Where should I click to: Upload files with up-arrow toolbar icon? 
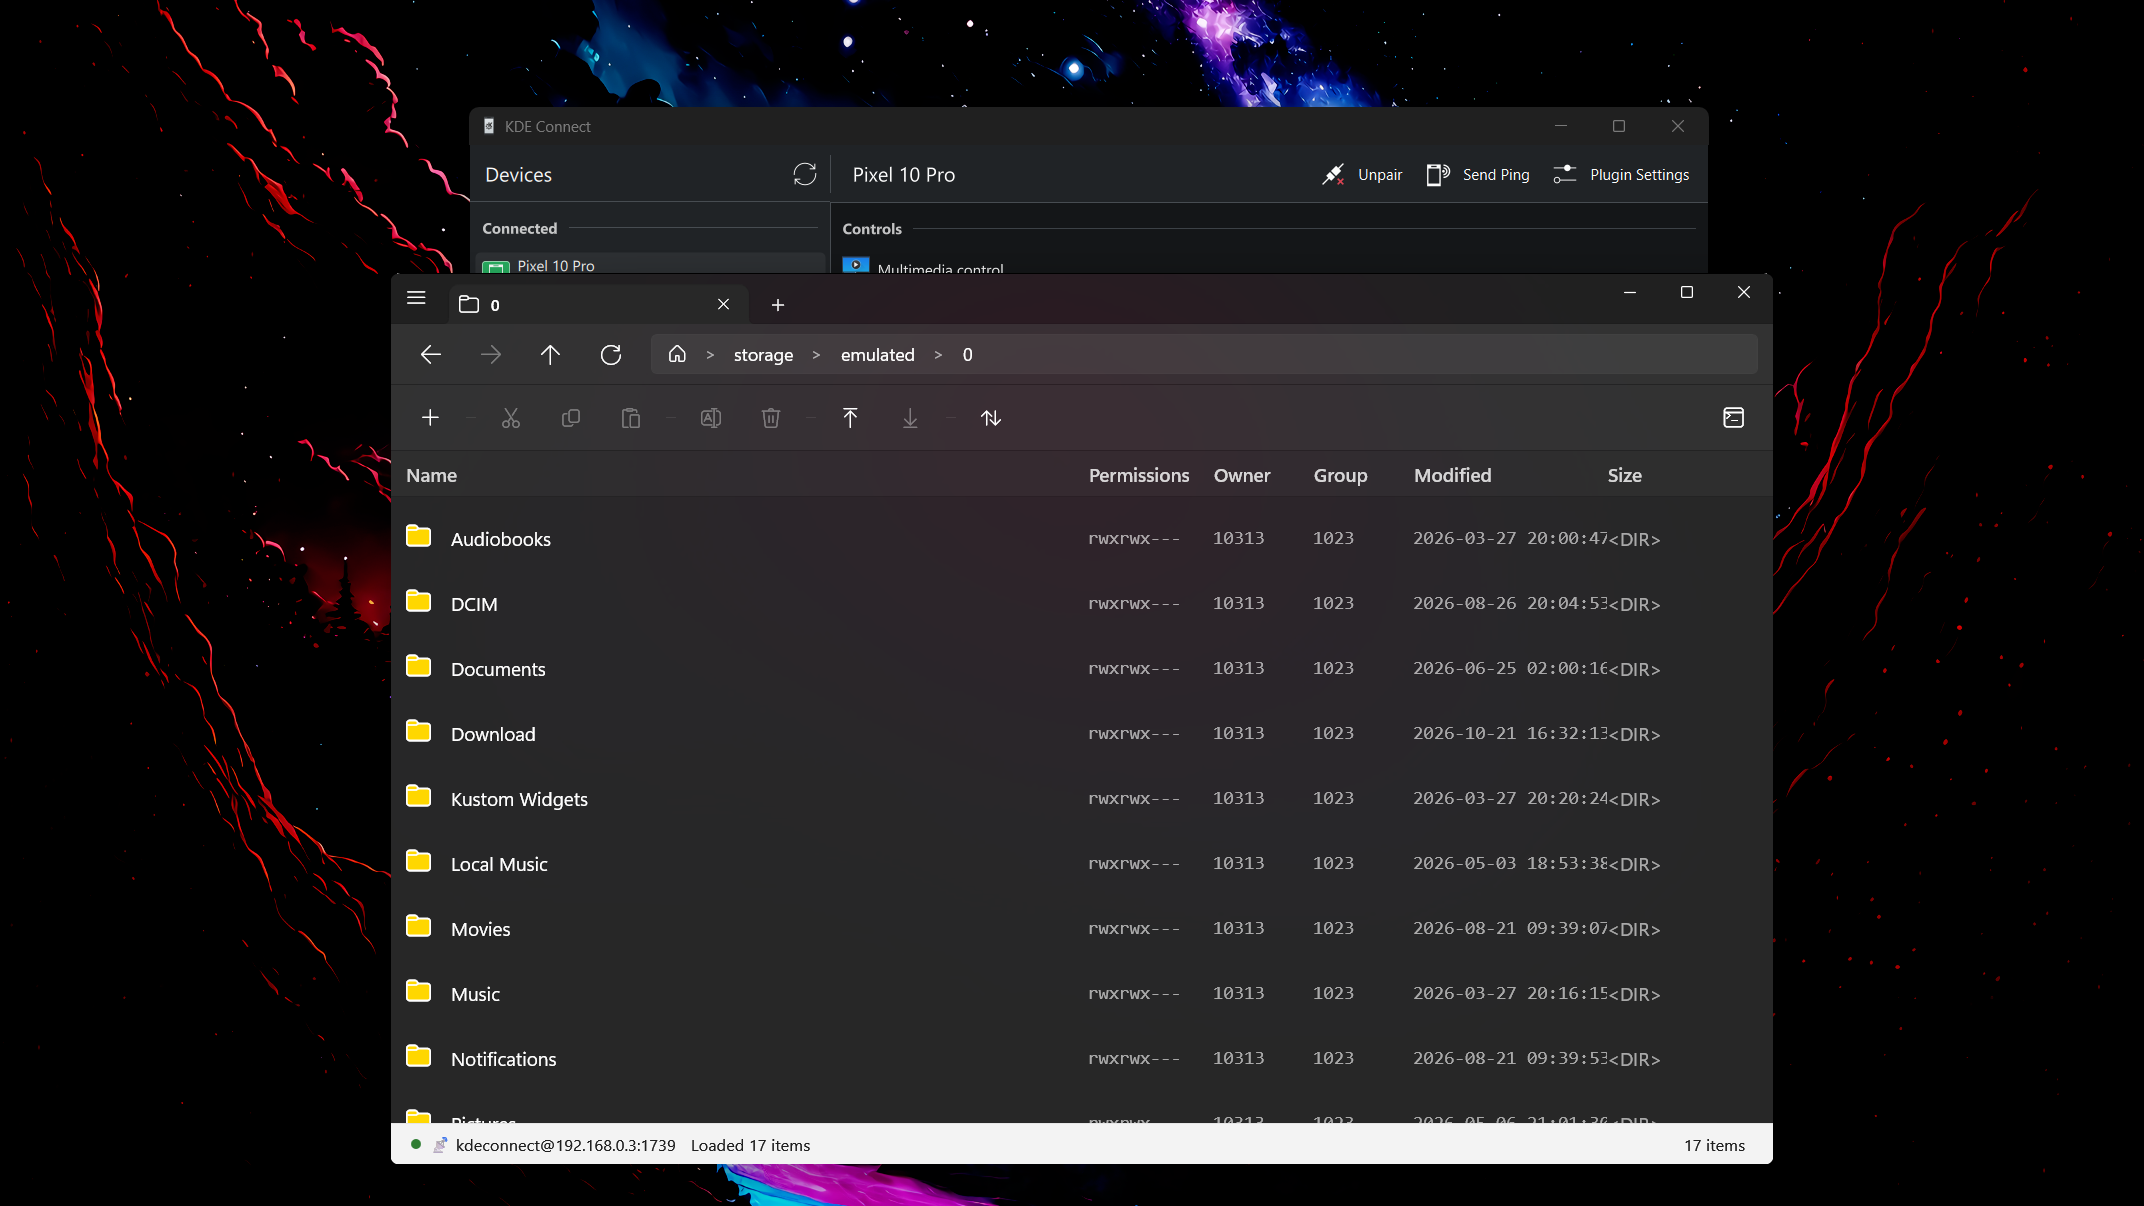point(850,418)
